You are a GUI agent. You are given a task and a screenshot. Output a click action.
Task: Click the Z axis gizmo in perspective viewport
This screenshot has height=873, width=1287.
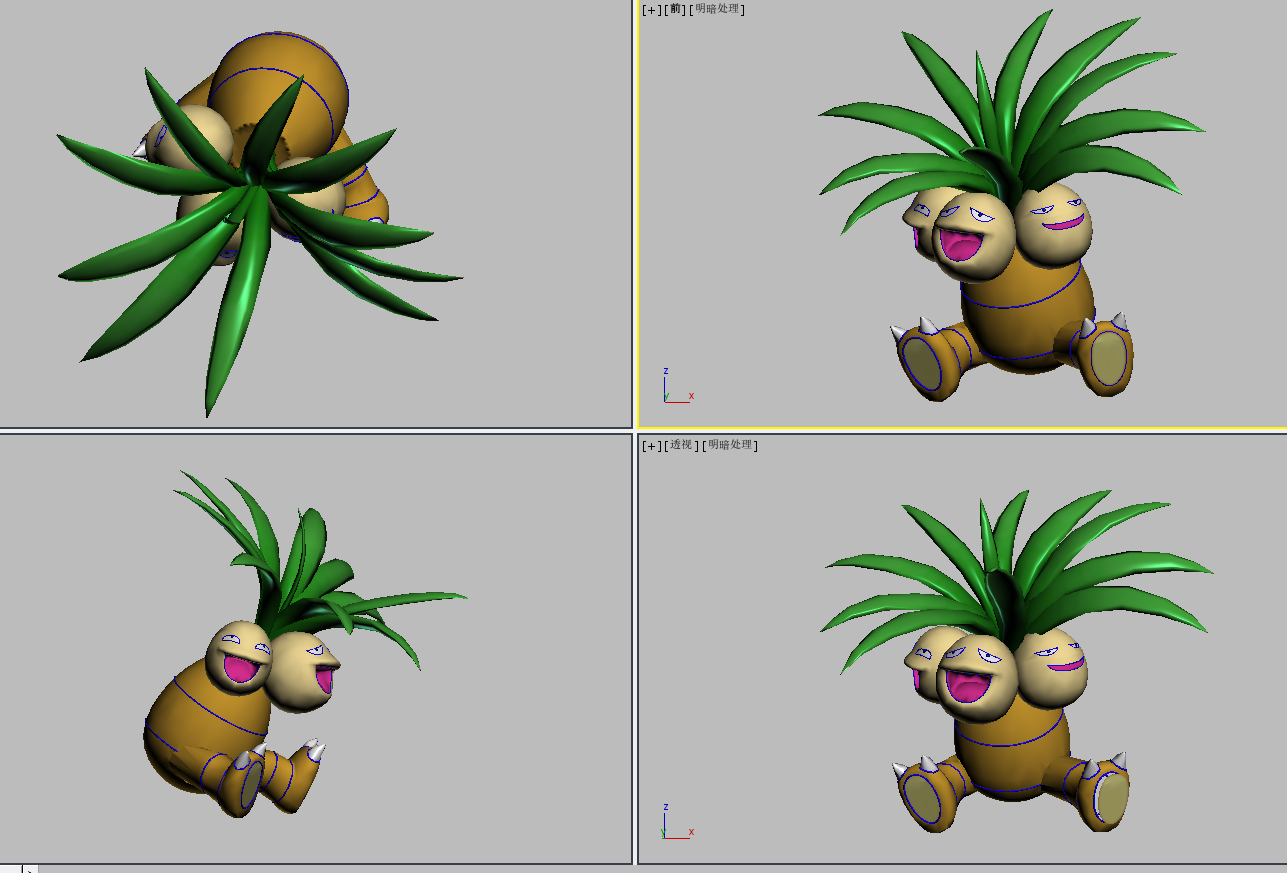coord(665,807)
